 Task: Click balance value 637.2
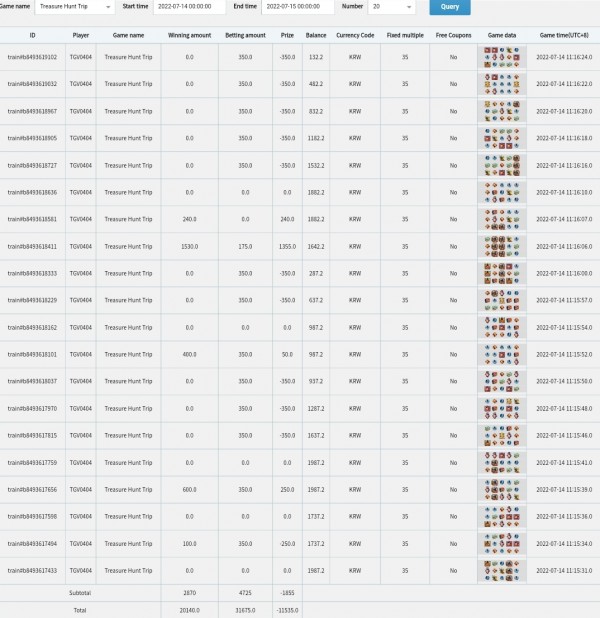coord(316,300)
